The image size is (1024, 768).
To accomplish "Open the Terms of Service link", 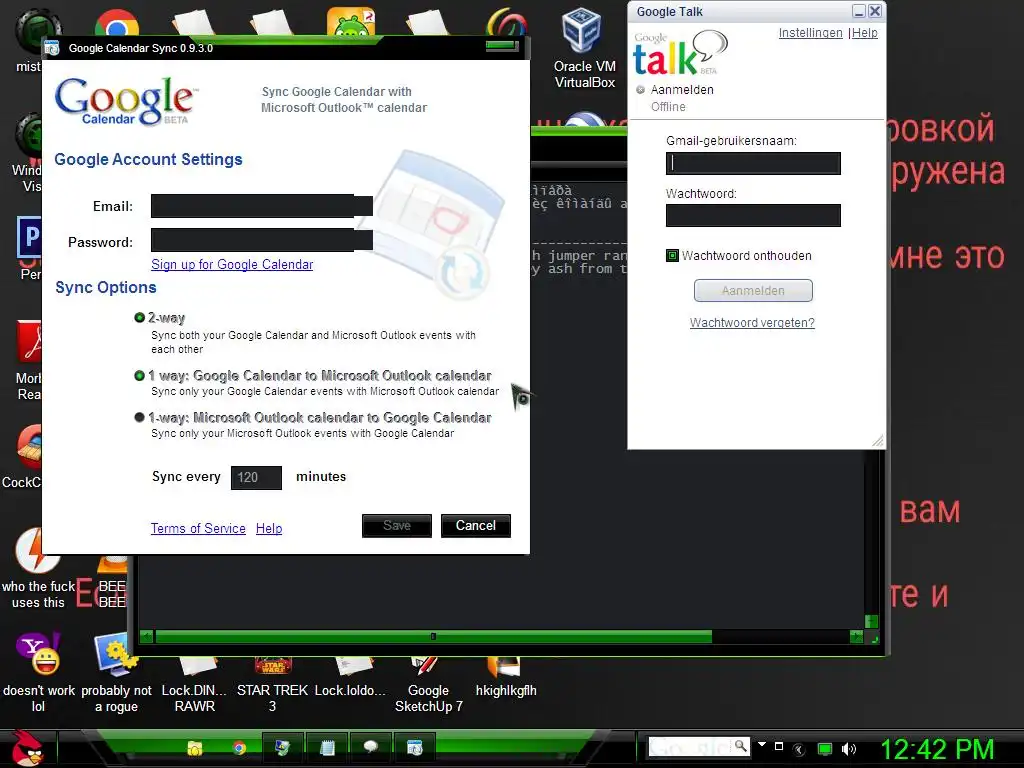I will click(198, 528).
